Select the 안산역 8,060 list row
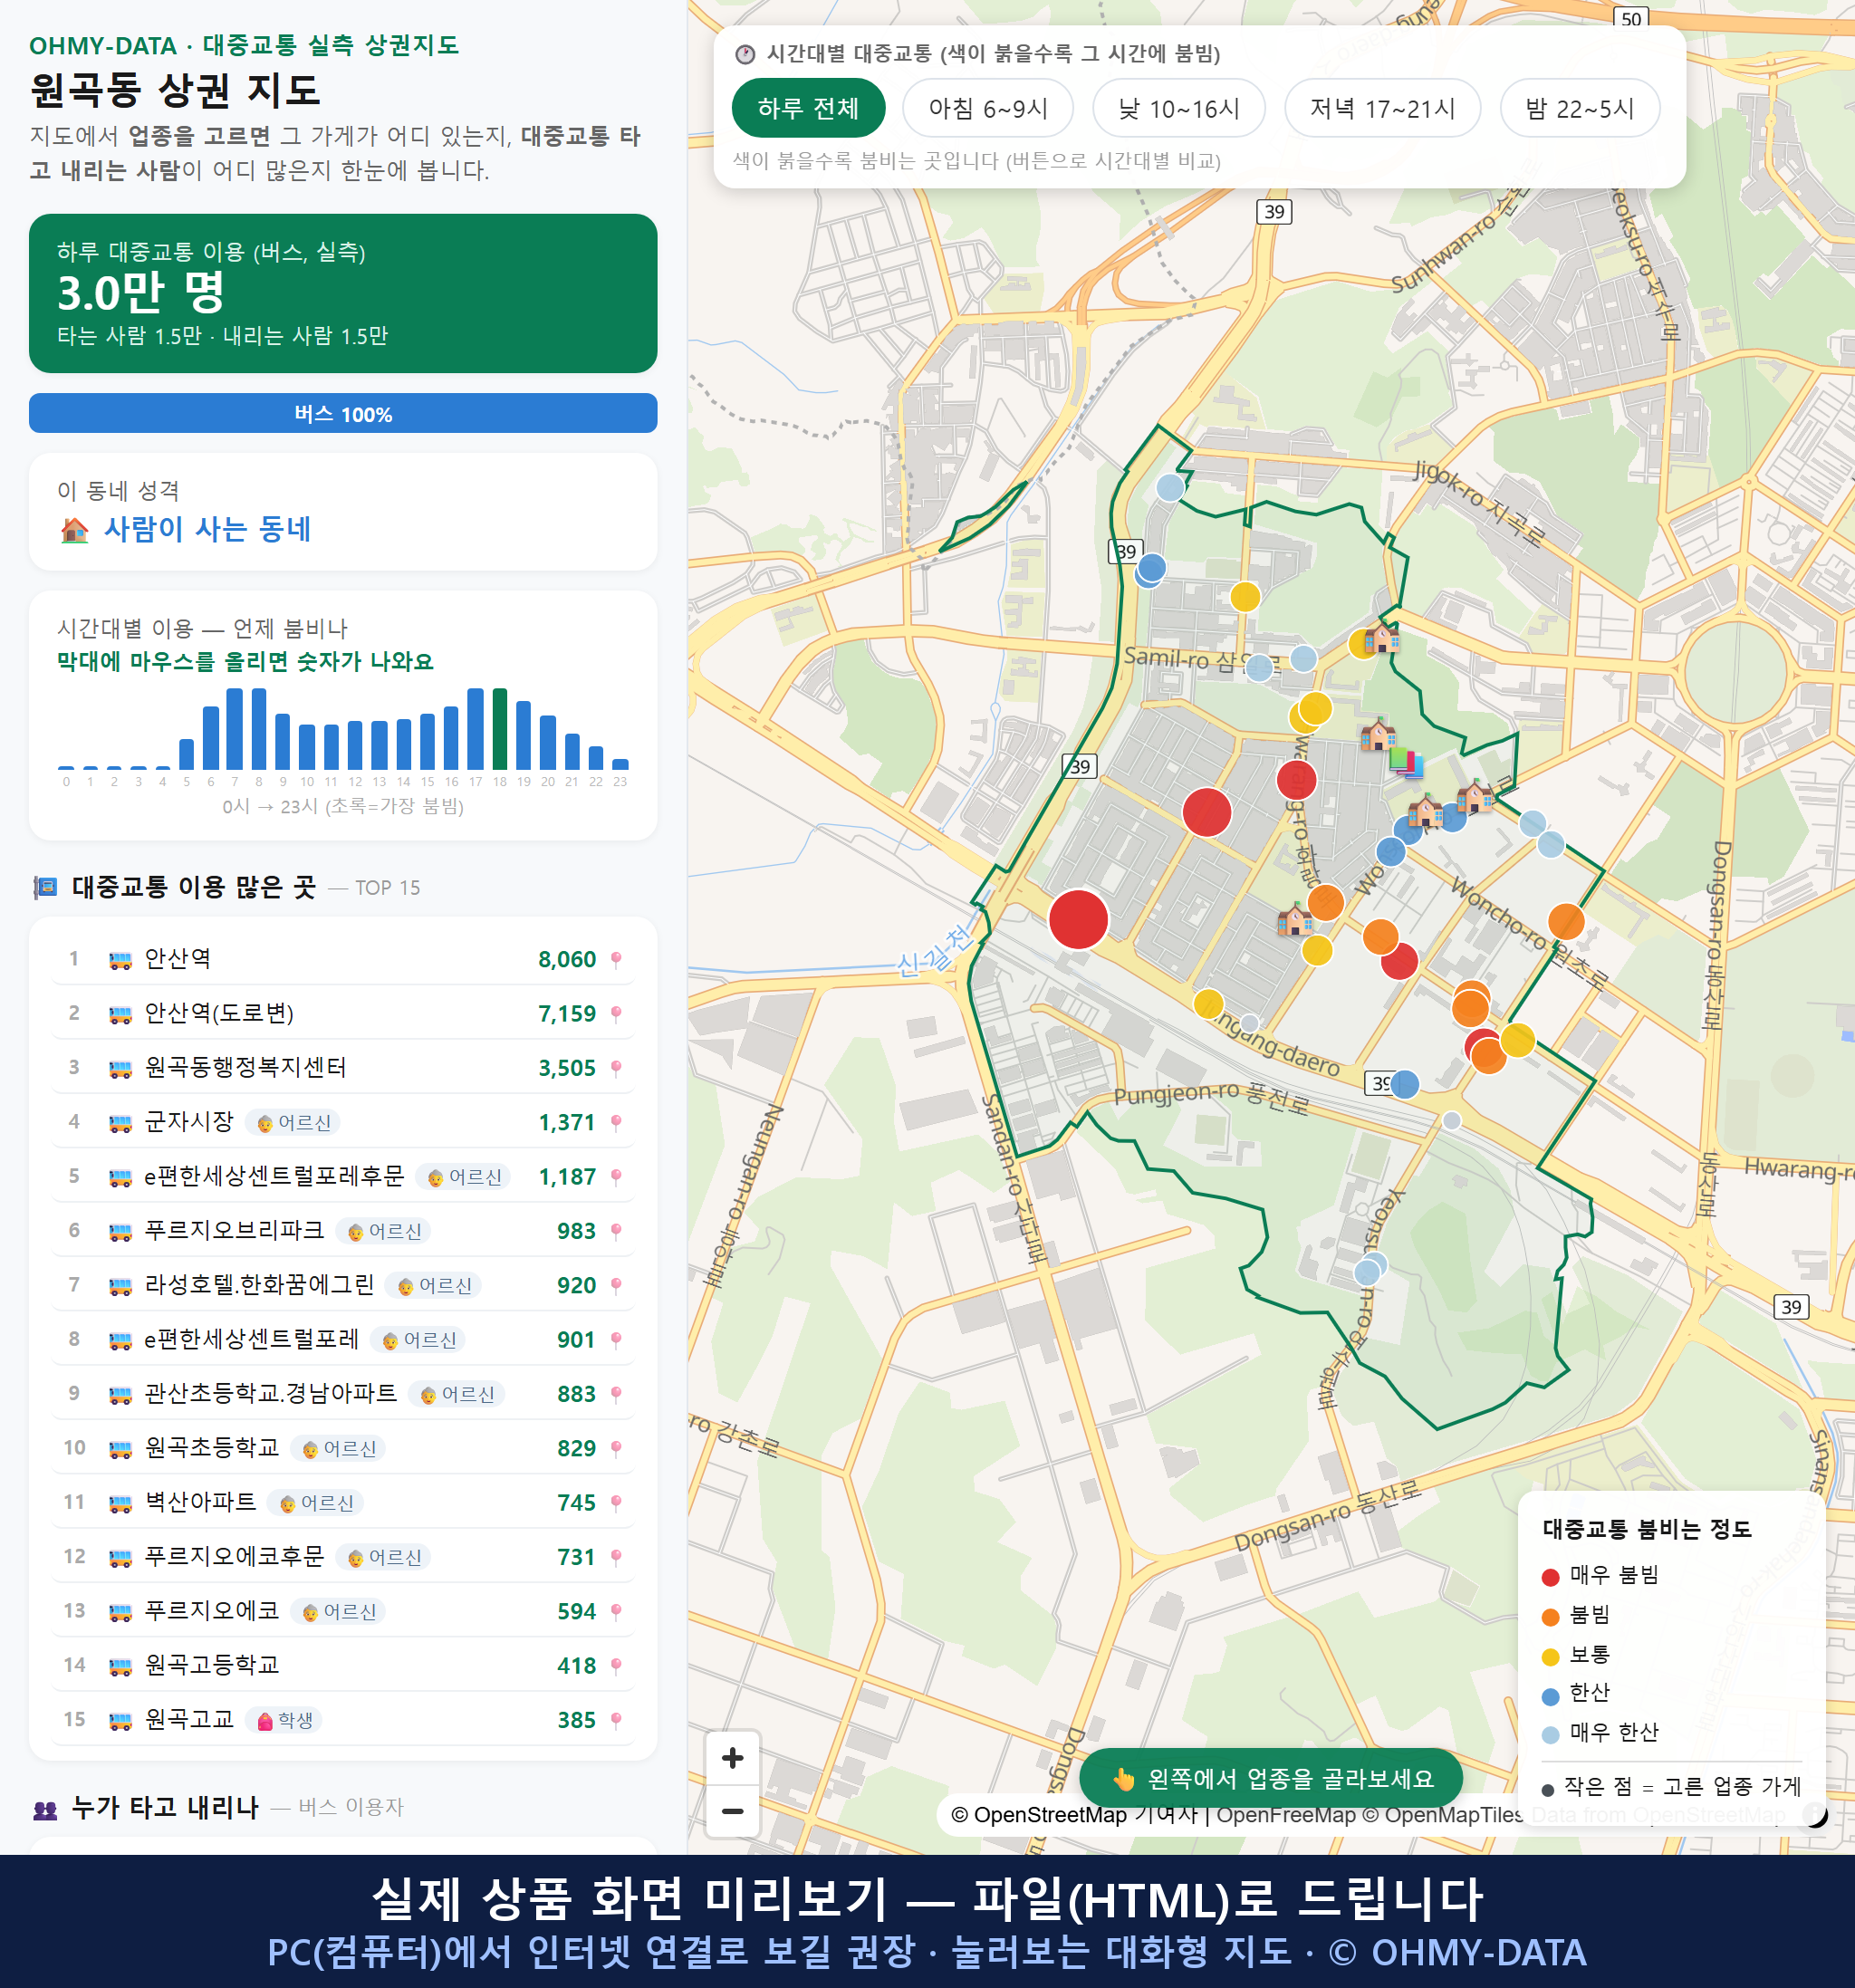 (x=342, y=959)
